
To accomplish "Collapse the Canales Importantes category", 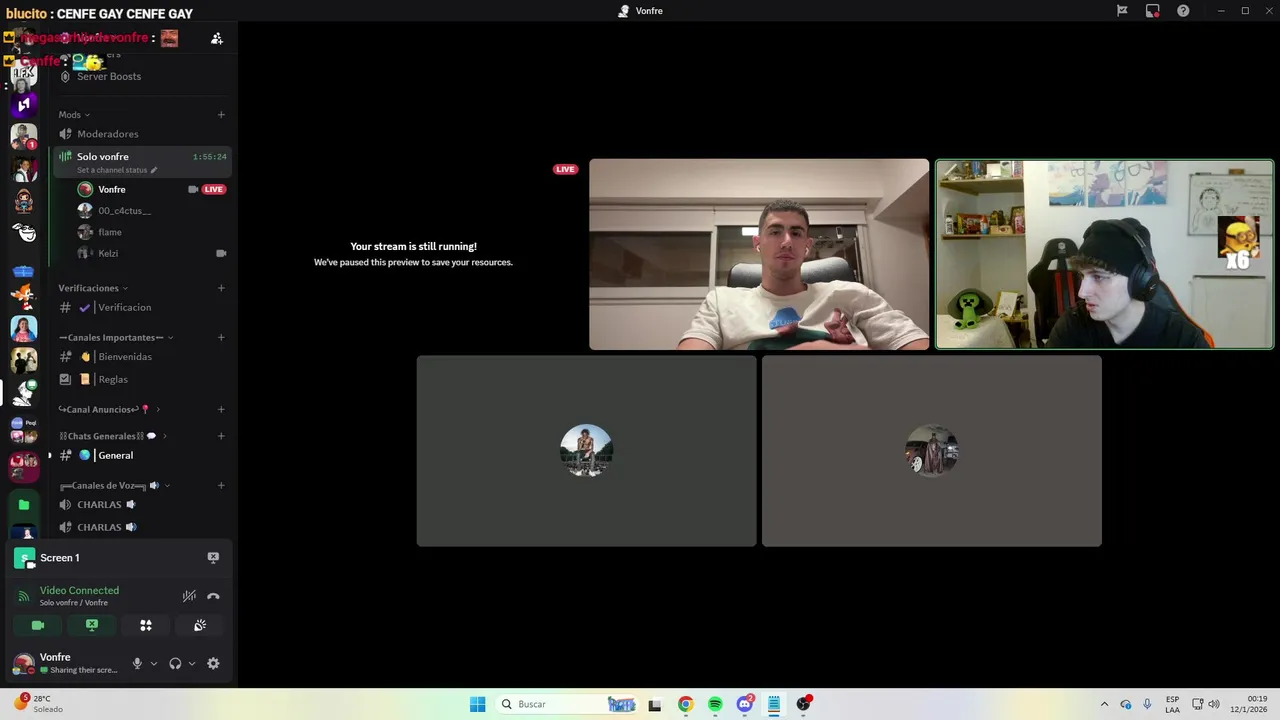I will tap(116, 337).
